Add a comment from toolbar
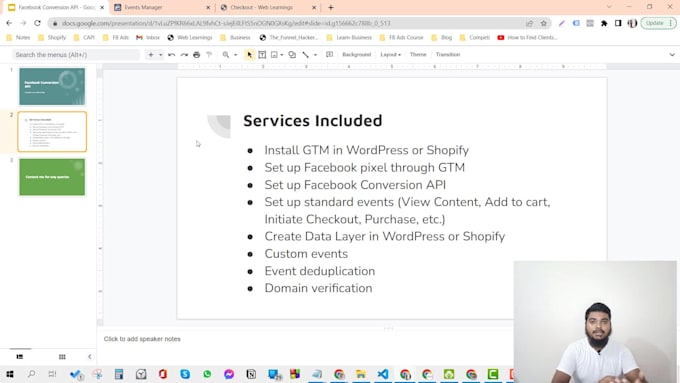 330,55
